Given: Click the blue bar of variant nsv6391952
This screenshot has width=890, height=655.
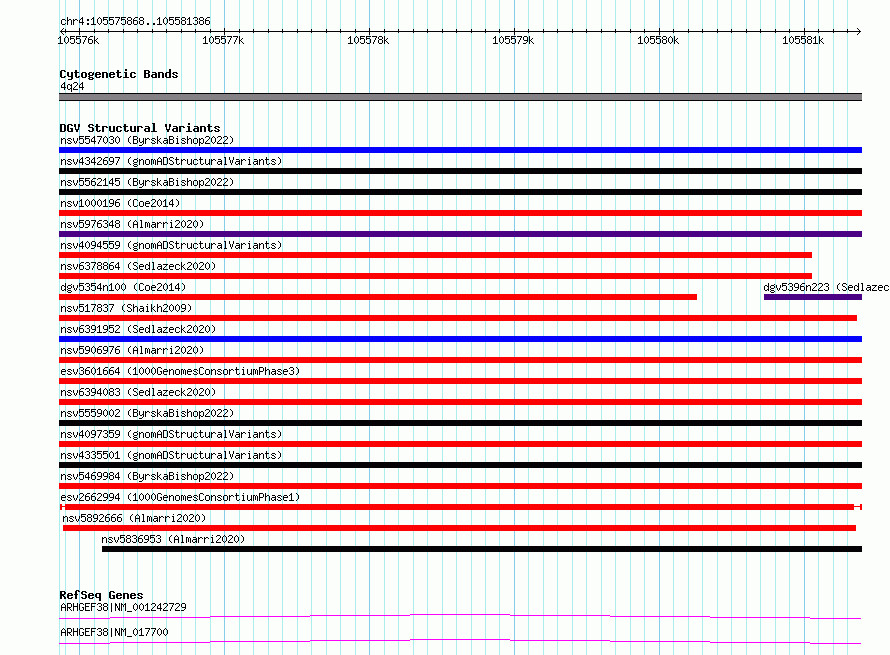Looking at the screenshot, I should (460, 339).
